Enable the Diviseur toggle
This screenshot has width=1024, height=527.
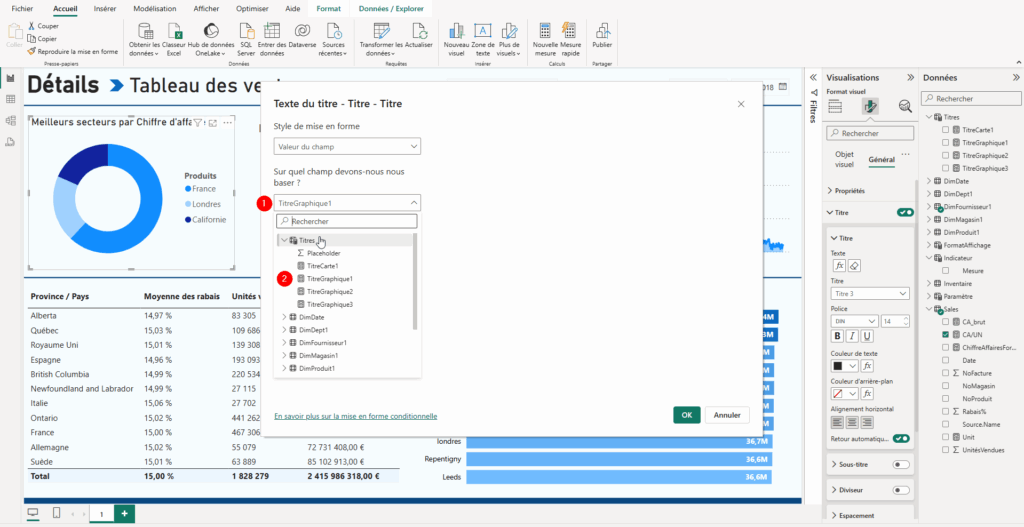coord(901,490)
